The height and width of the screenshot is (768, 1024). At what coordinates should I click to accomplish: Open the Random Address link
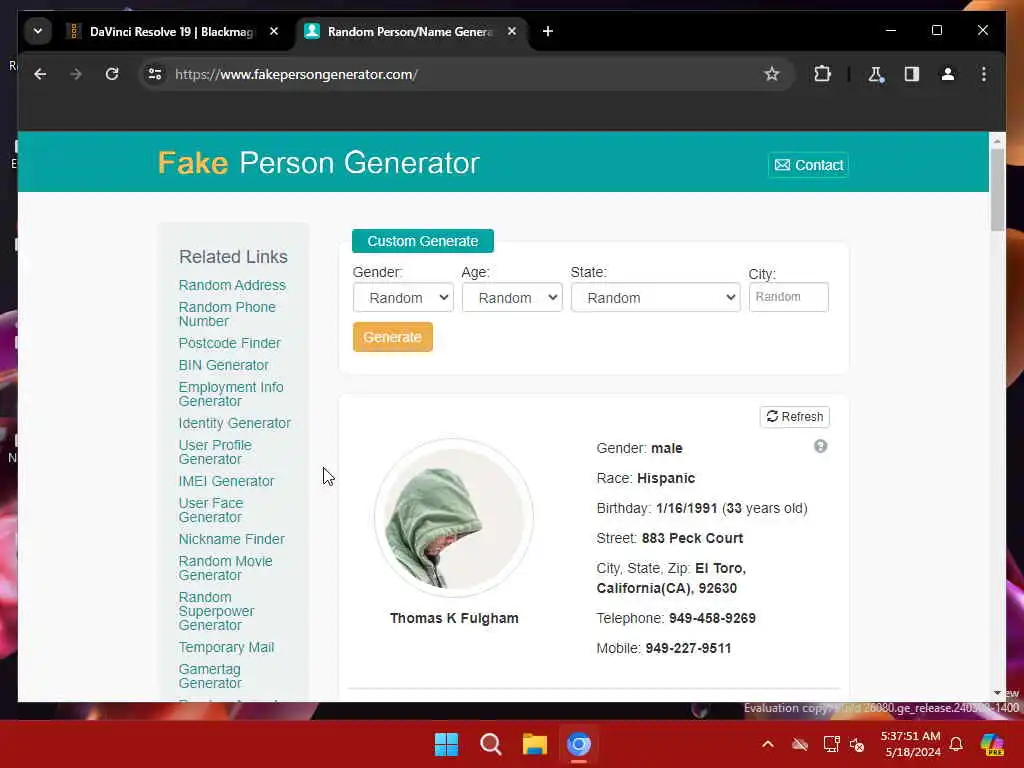232,285
